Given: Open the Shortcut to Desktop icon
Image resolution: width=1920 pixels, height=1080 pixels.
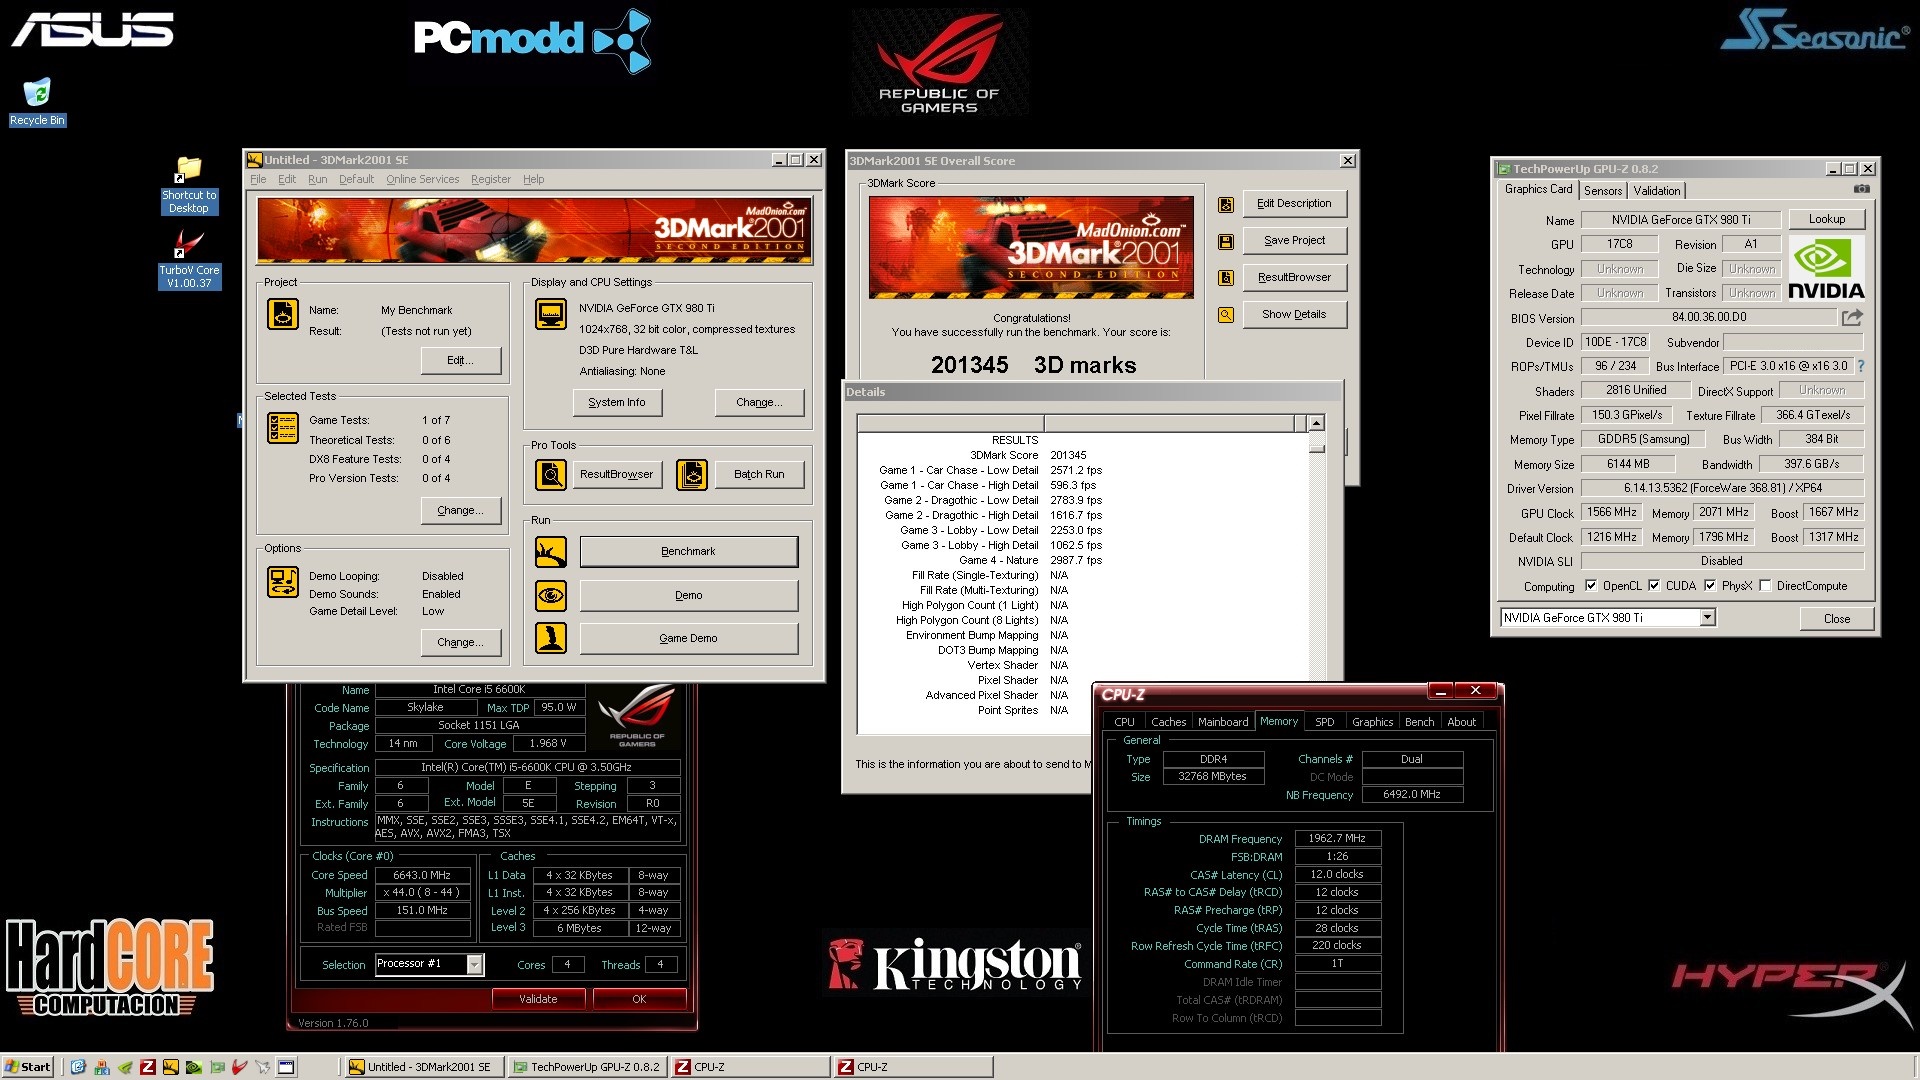Looking at the screenshot, I should click(189, 185).
